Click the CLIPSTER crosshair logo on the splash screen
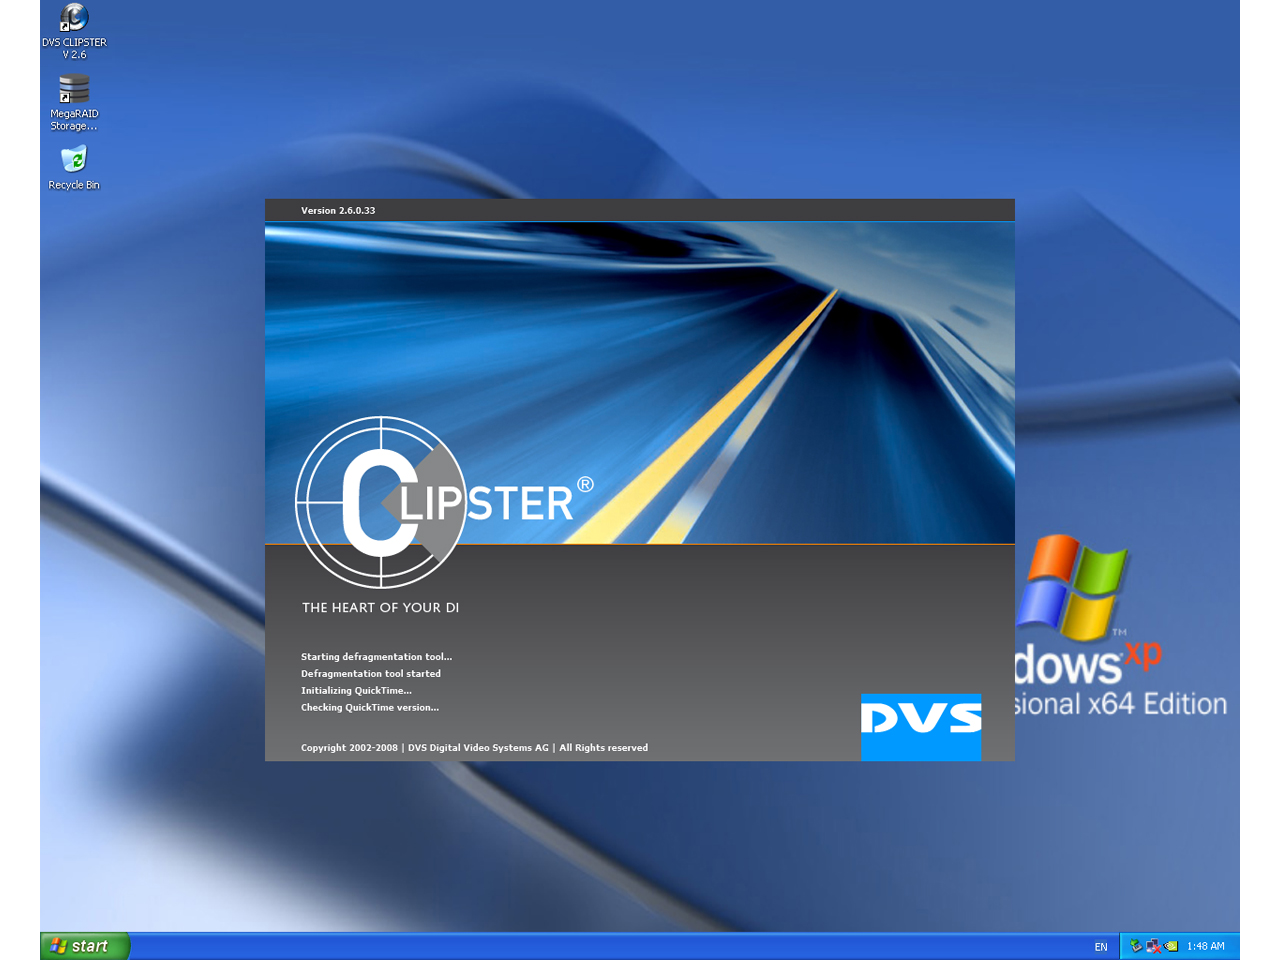1280x960 pixels. tap(380, 500)
